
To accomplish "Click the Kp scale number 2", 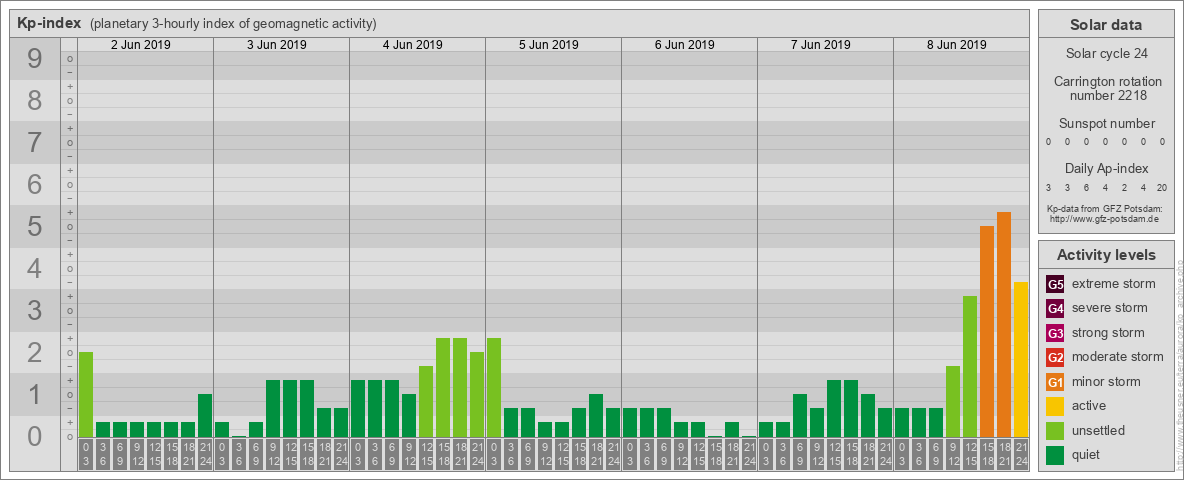I will coord(34,352).
